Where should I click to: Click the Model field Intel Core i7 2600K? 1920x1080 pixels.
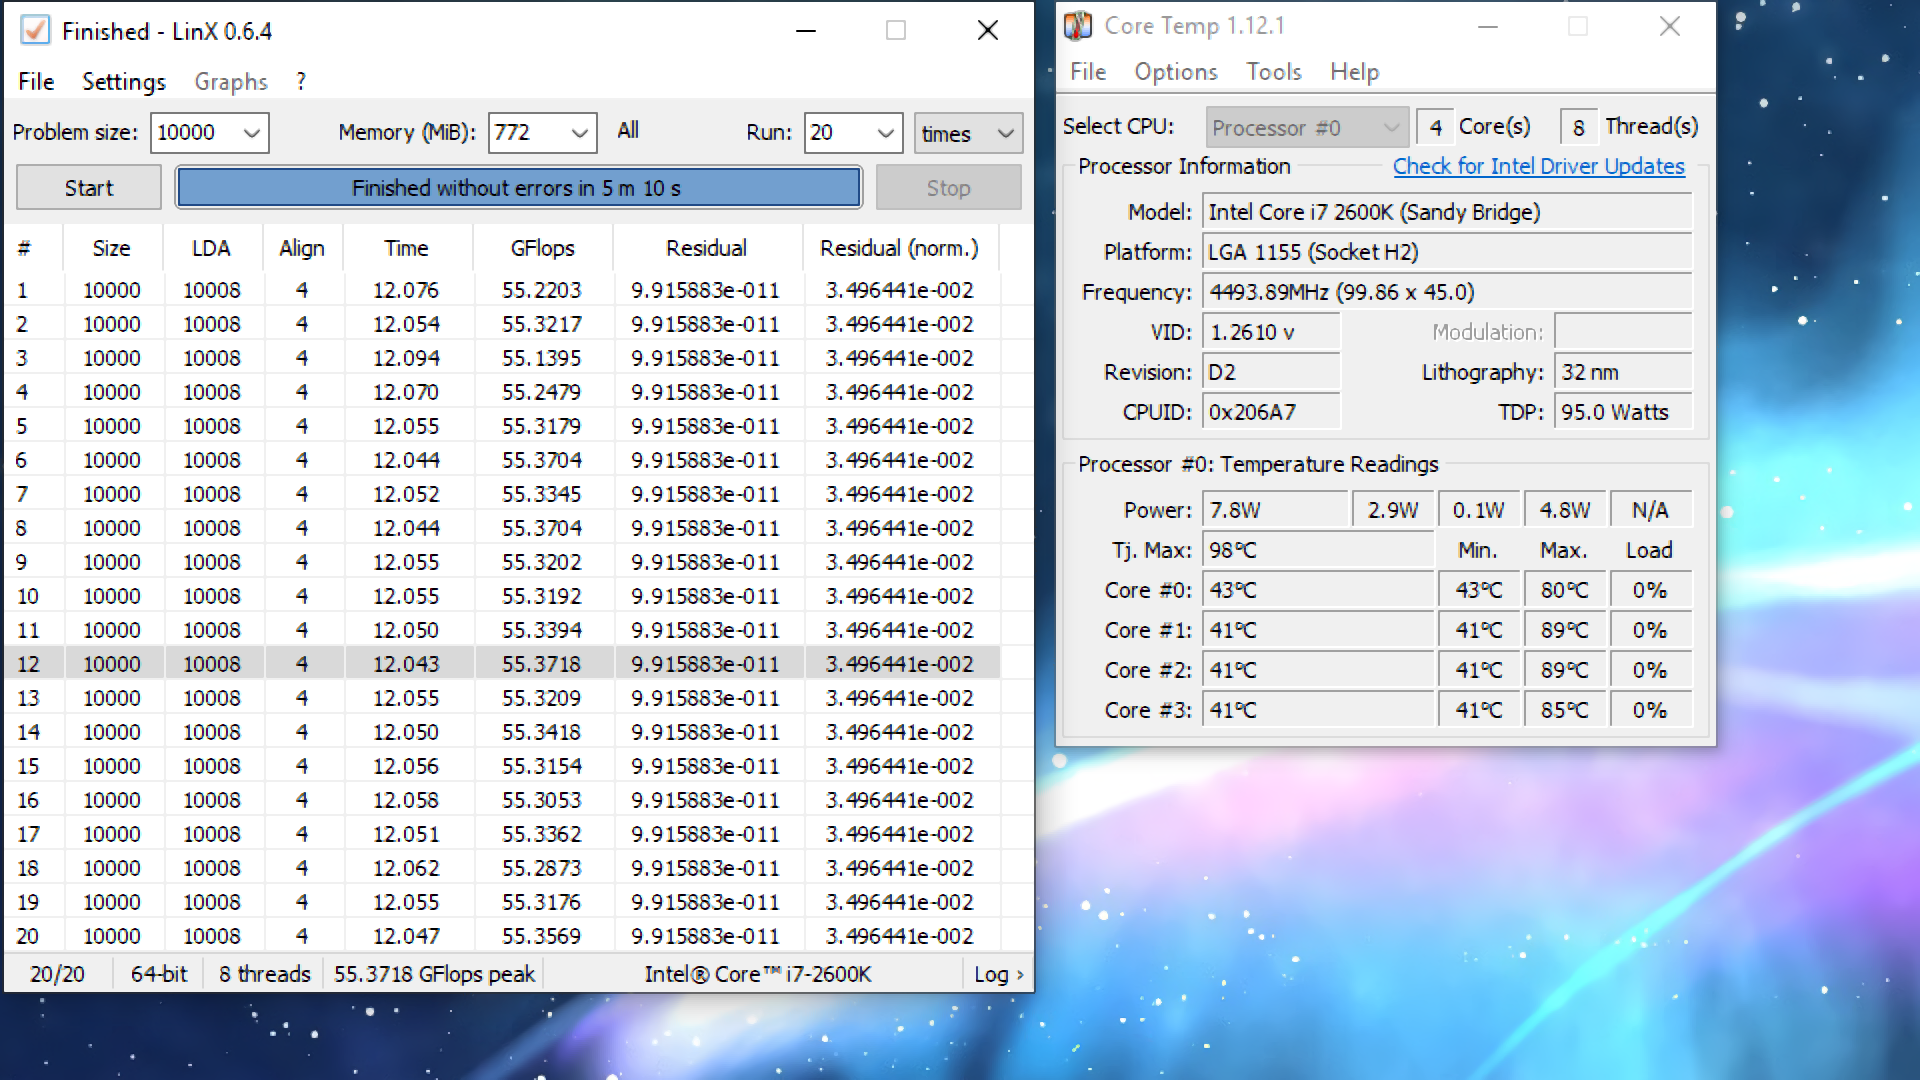[1447, 212]
